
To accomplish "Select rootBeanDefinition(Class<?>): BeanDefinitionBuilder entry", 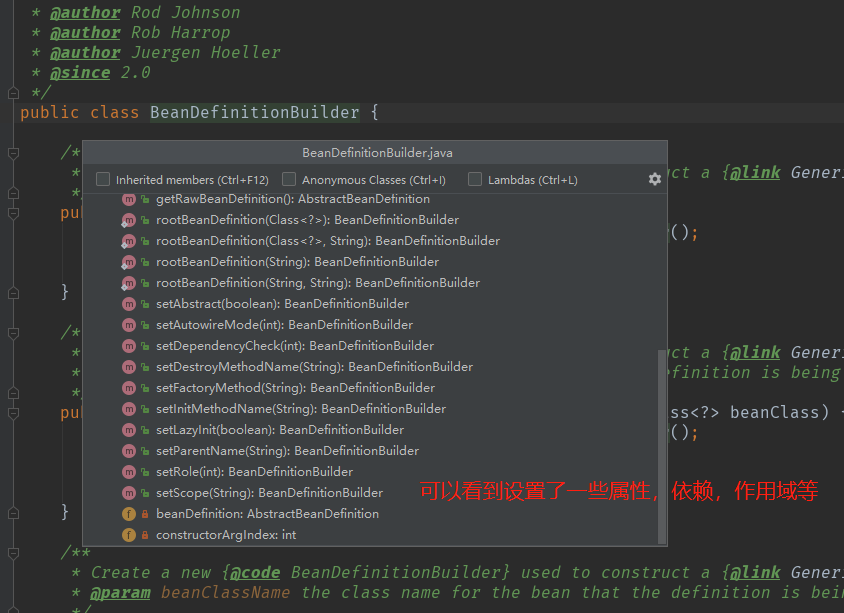I will (307, 220).
